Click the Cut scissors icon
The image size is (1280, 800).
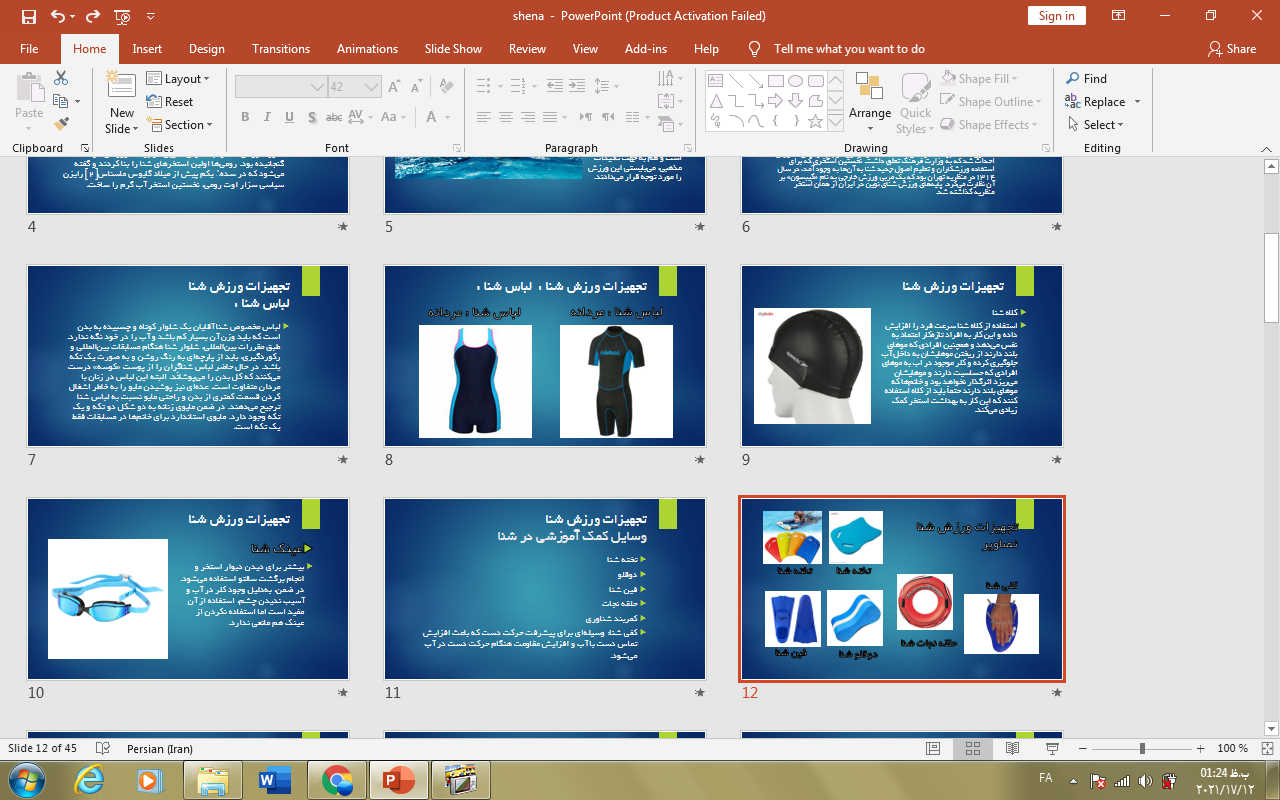coord(61,78)
